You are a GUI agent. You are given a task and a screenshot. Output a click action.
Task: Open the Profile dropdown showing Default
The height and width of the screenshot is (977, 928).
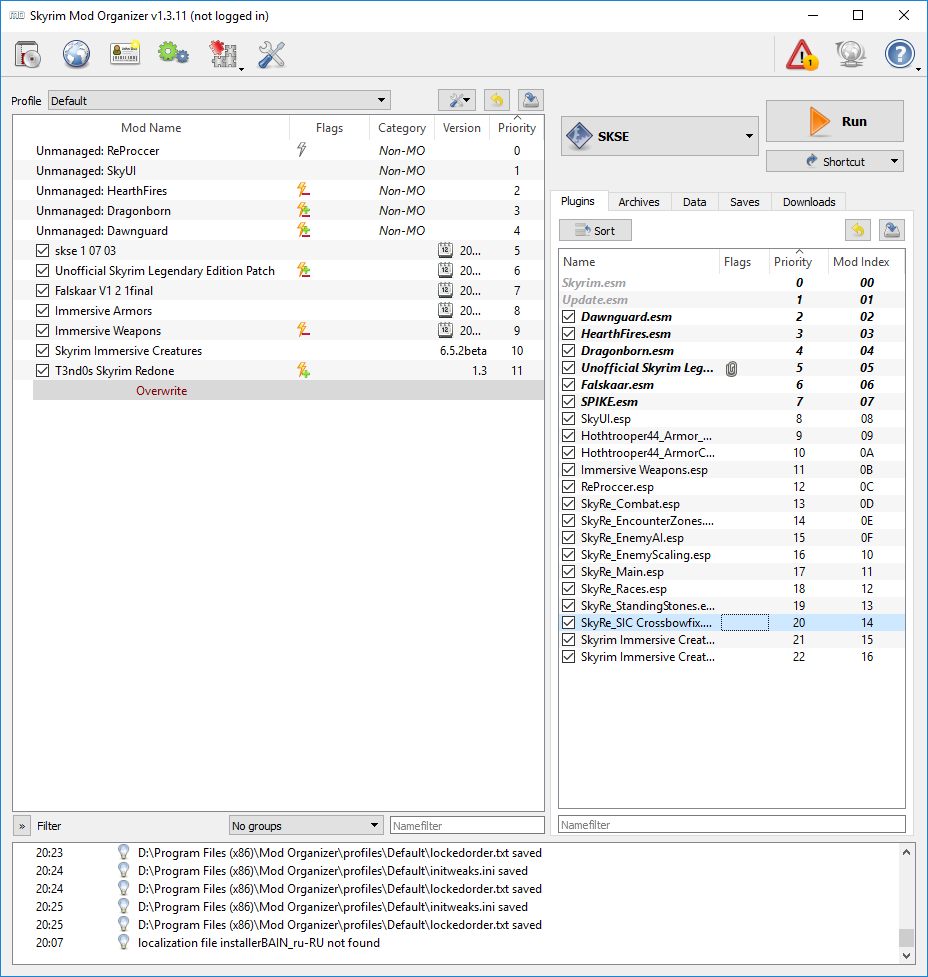pos(219,100)
